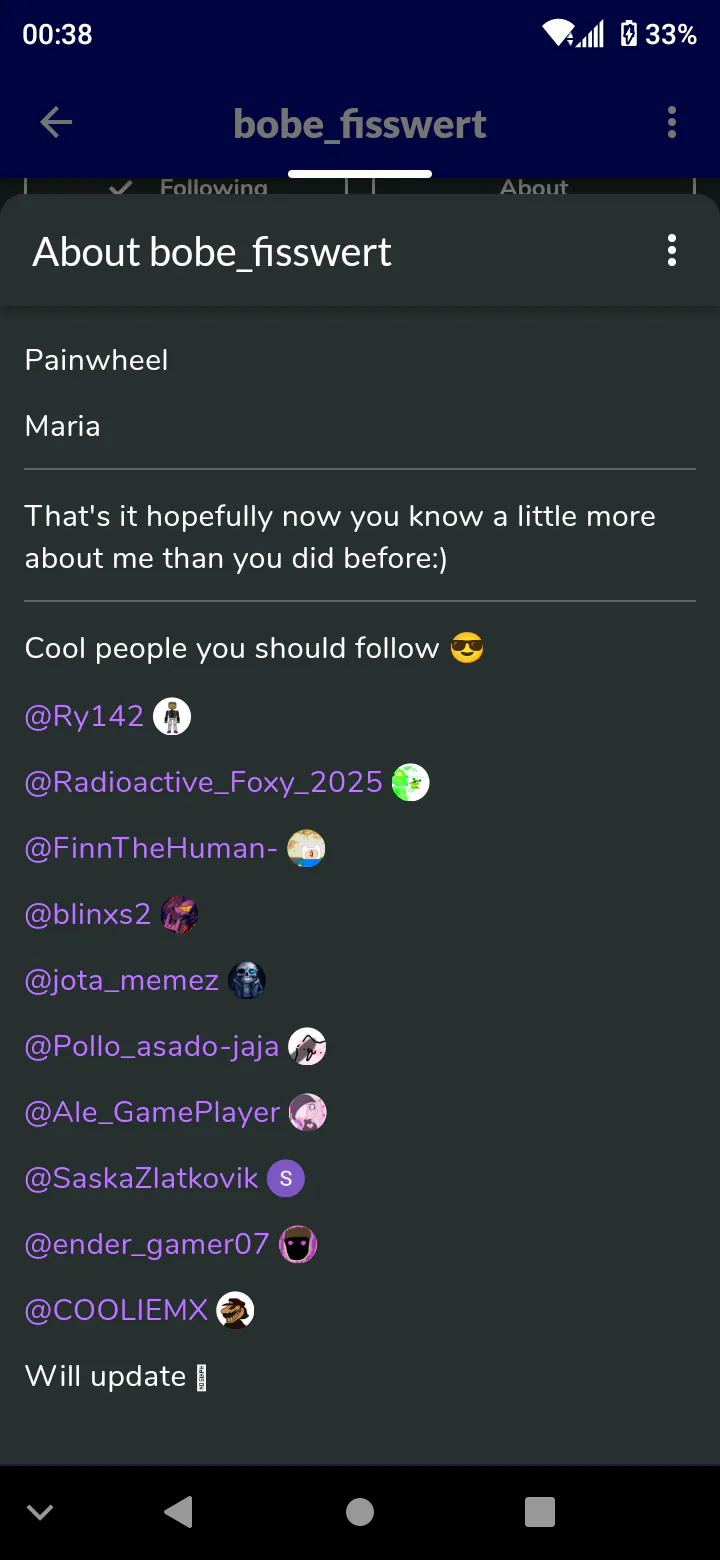This screenshot has height=1560, width=720.
Task: Open the @Pollo_asado-jaja profile link
Action: click(x=152, y=1046)
